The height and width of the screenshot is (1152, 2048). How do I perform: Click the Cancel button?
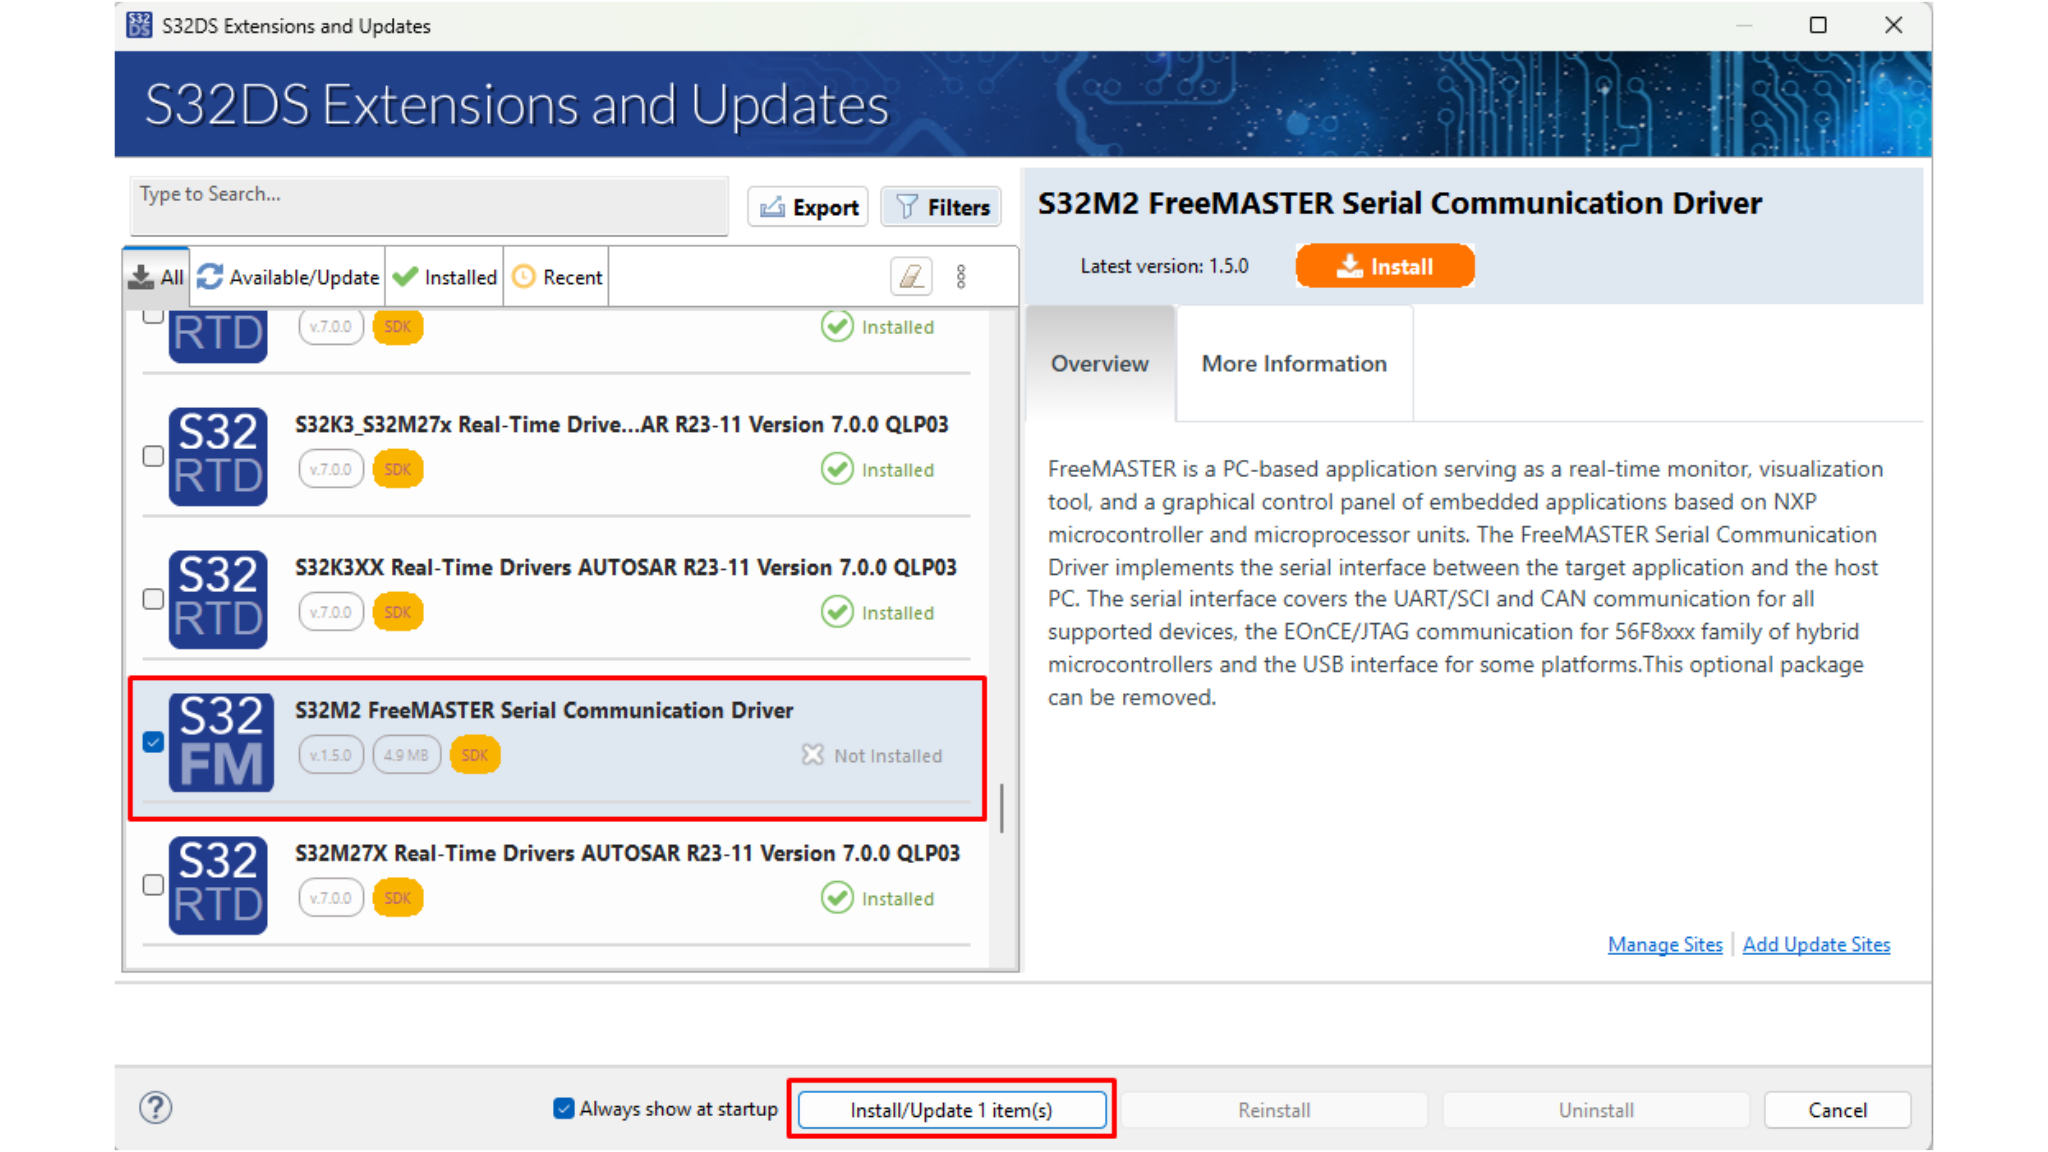(x=1837, y=1110)
